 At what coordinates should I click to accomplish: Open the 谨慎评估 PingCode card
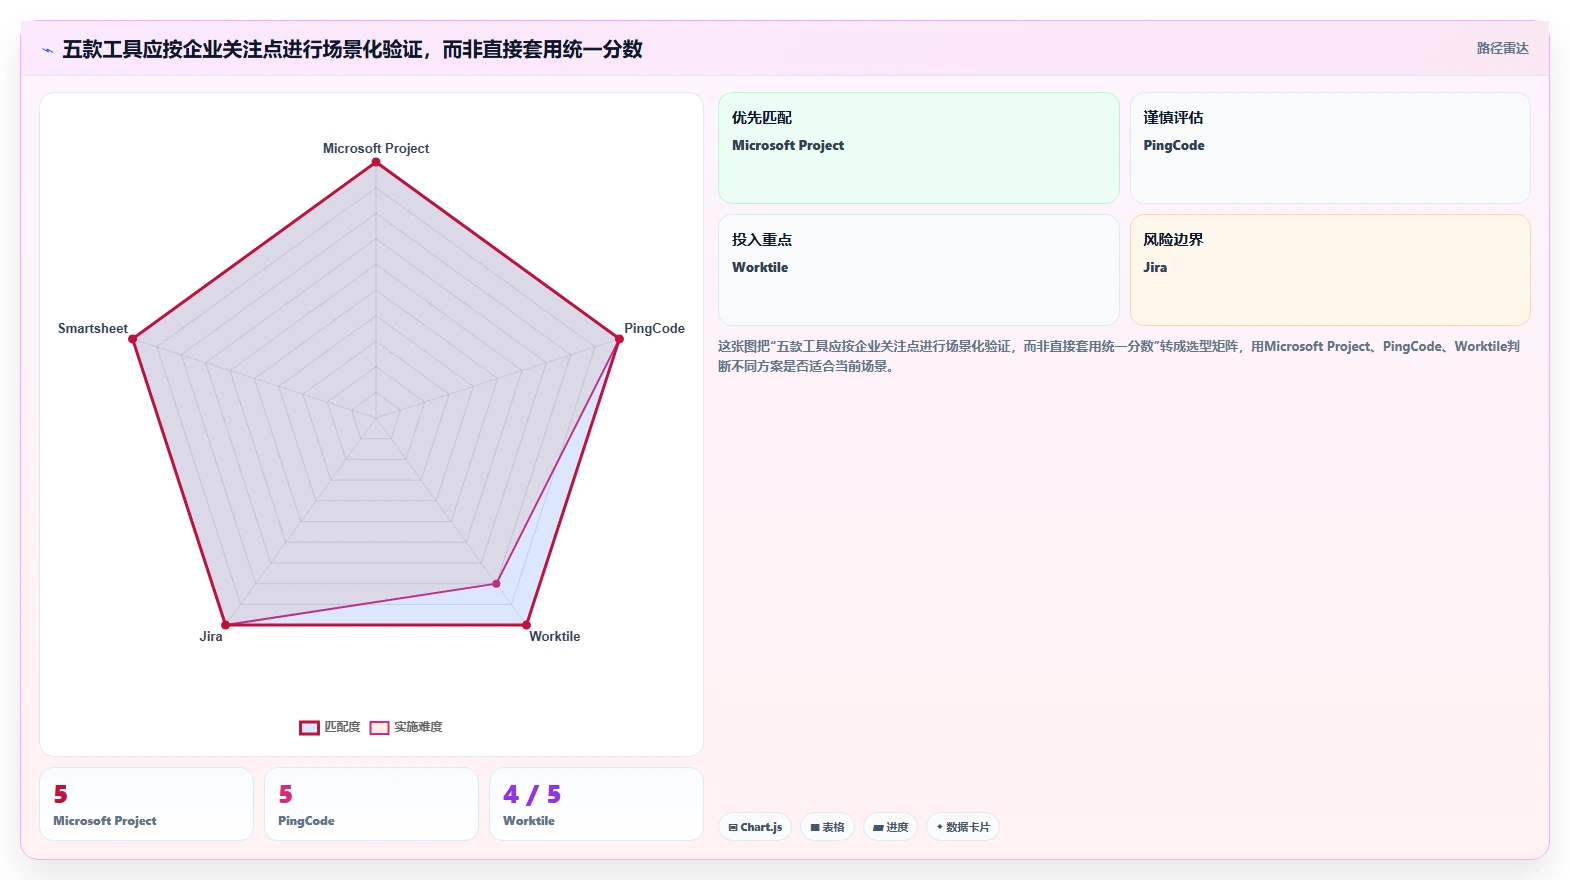(x=1330, y=148)
